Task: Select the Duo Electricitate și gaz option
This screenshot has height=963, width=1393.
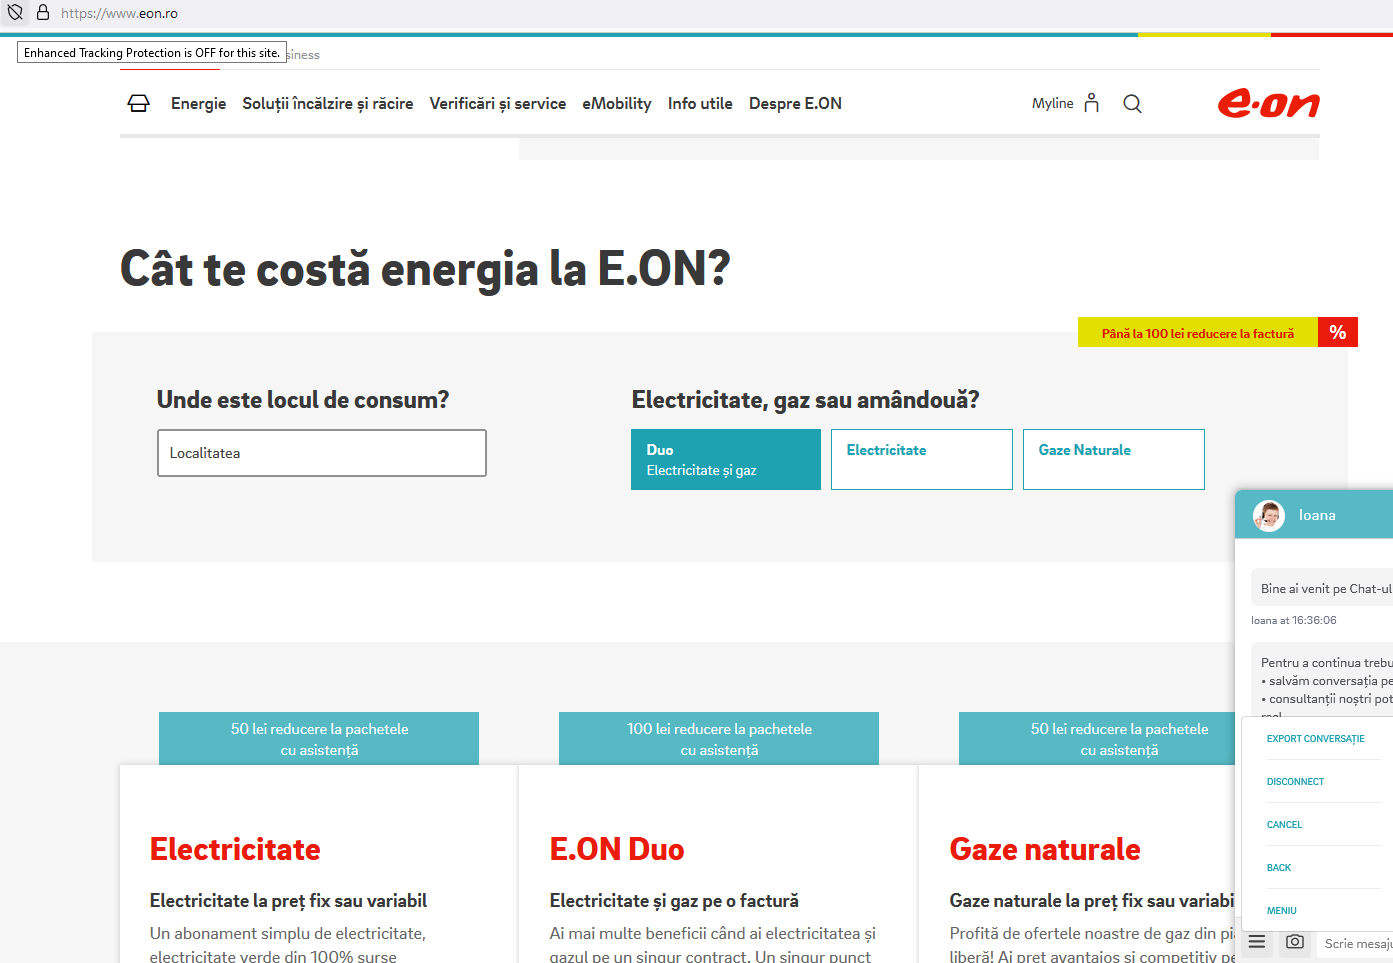Action: tap(725, 459)
